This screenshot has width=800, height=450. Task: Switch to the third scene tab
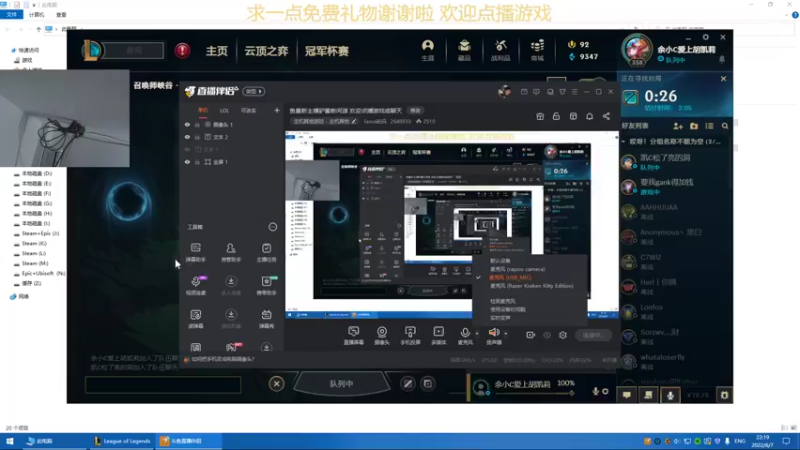[x=248, y=110]
